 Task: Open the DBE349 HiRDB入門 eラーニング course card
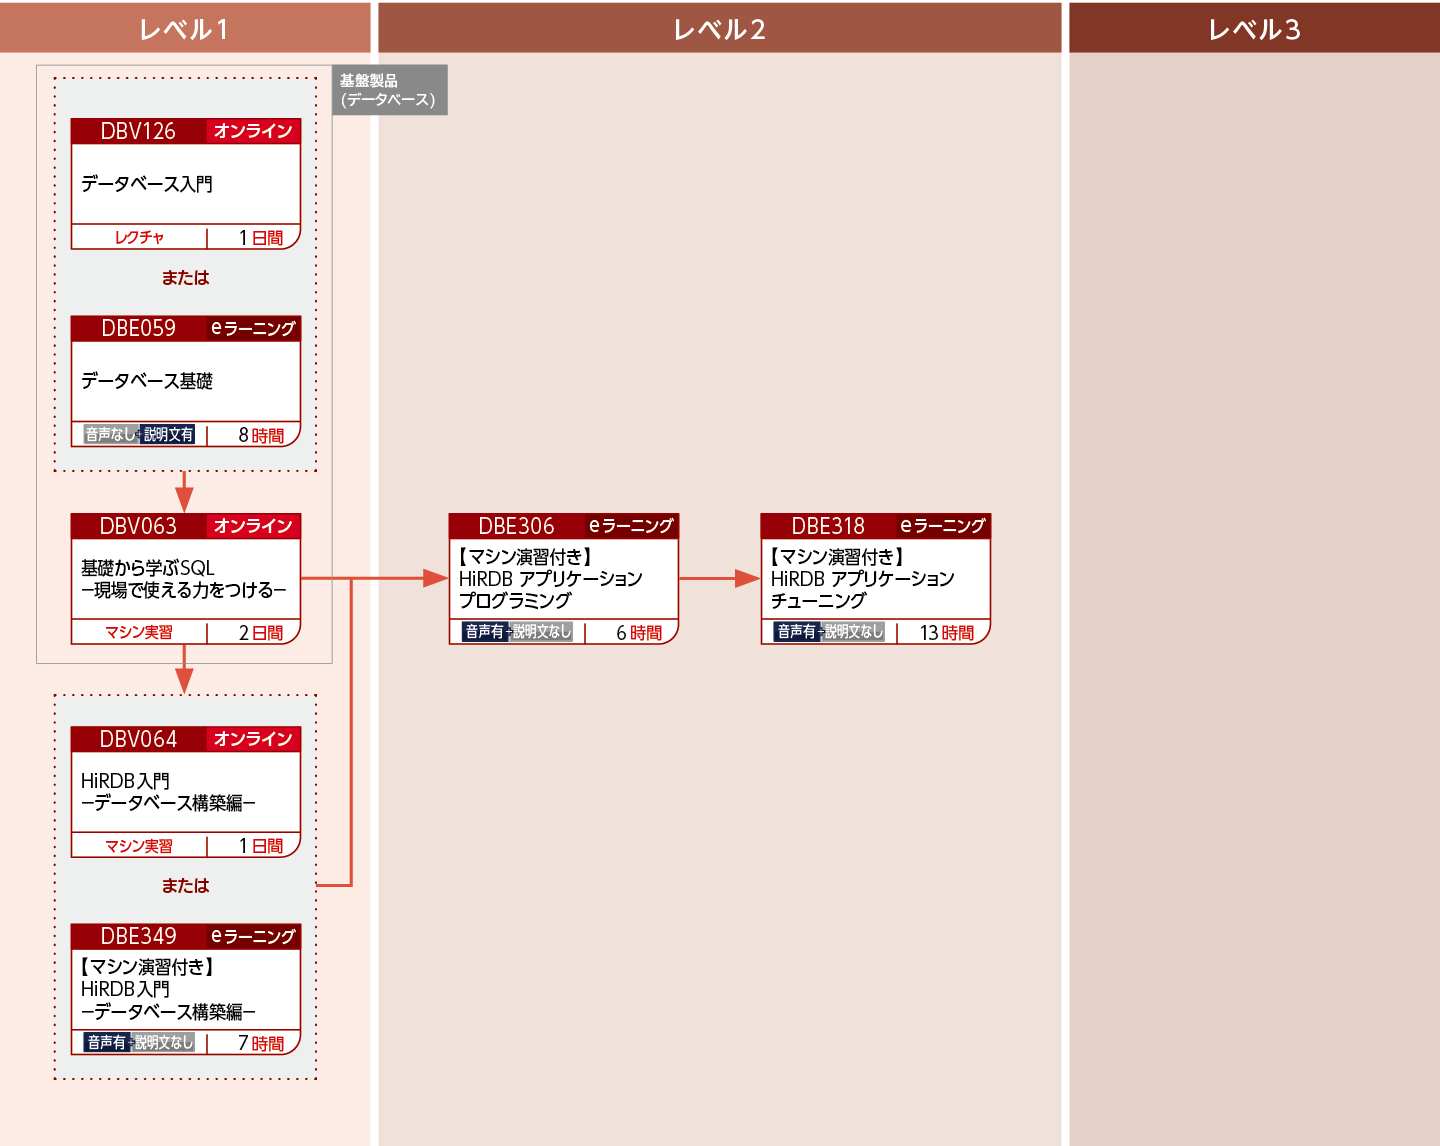pyautogui.click(x=186, y=989)
